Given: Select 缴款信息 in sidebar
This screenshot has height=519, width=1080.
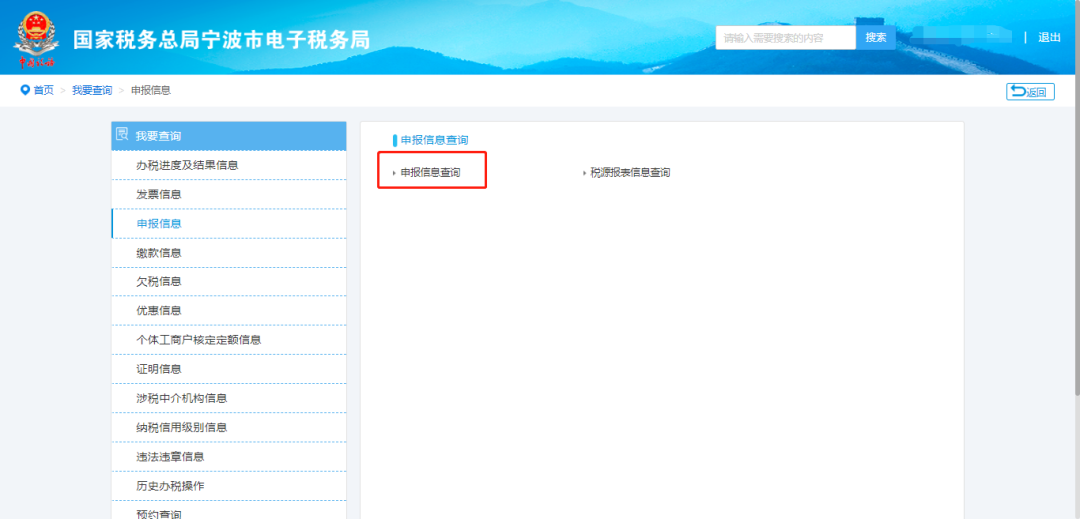Looking at the screenshot, I should (x=229, y=253).
